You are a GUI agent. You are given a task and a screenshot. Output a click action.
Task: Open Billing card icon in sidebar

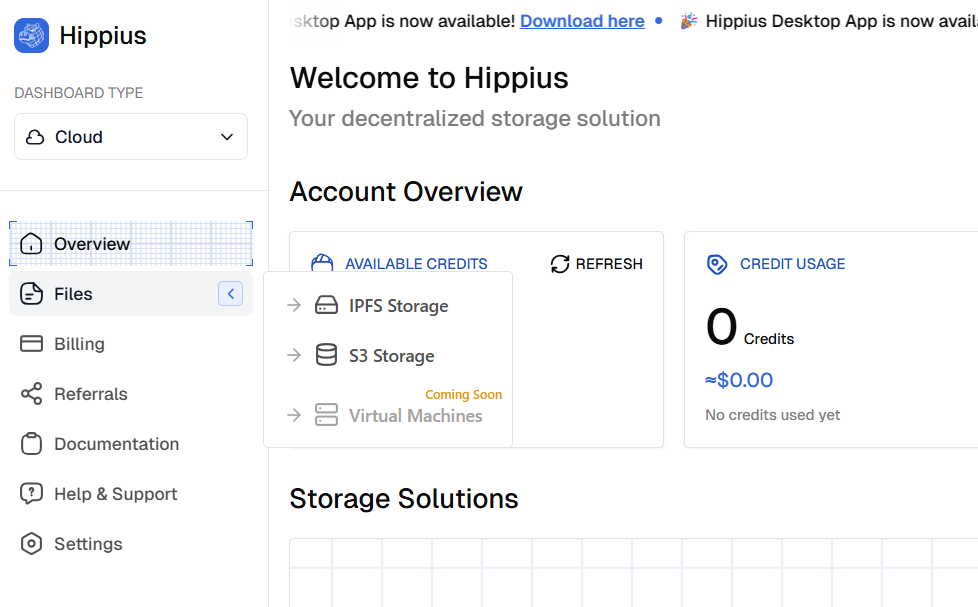click(x=32, y=344)
